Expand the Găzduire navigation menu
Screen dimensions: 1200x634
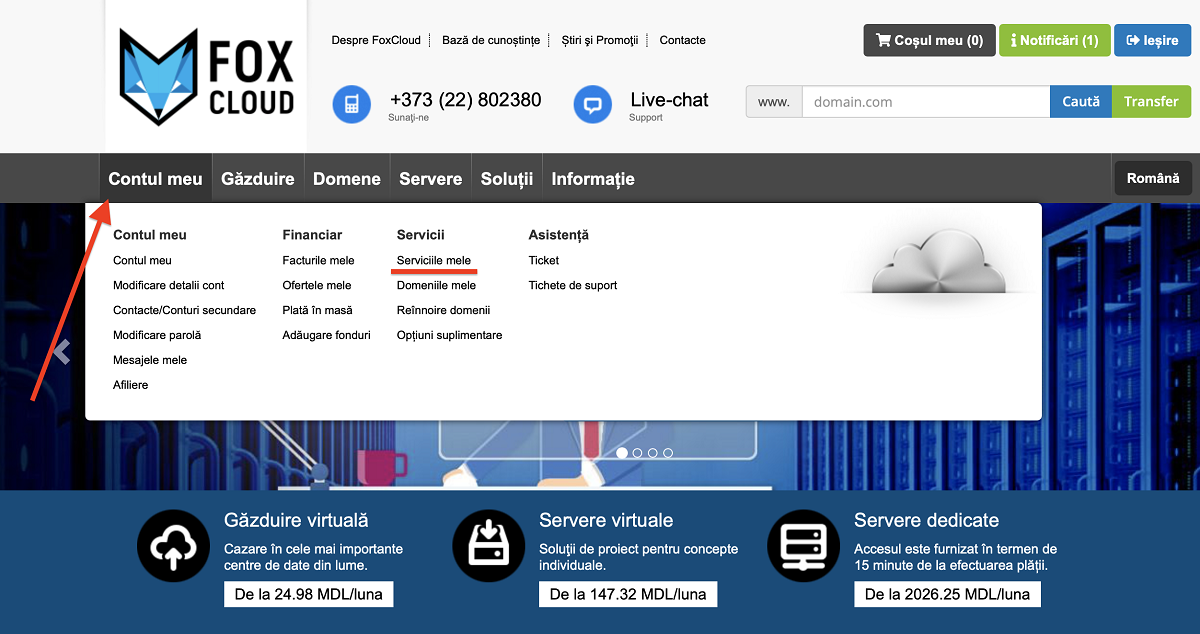[x=257, y=179]
